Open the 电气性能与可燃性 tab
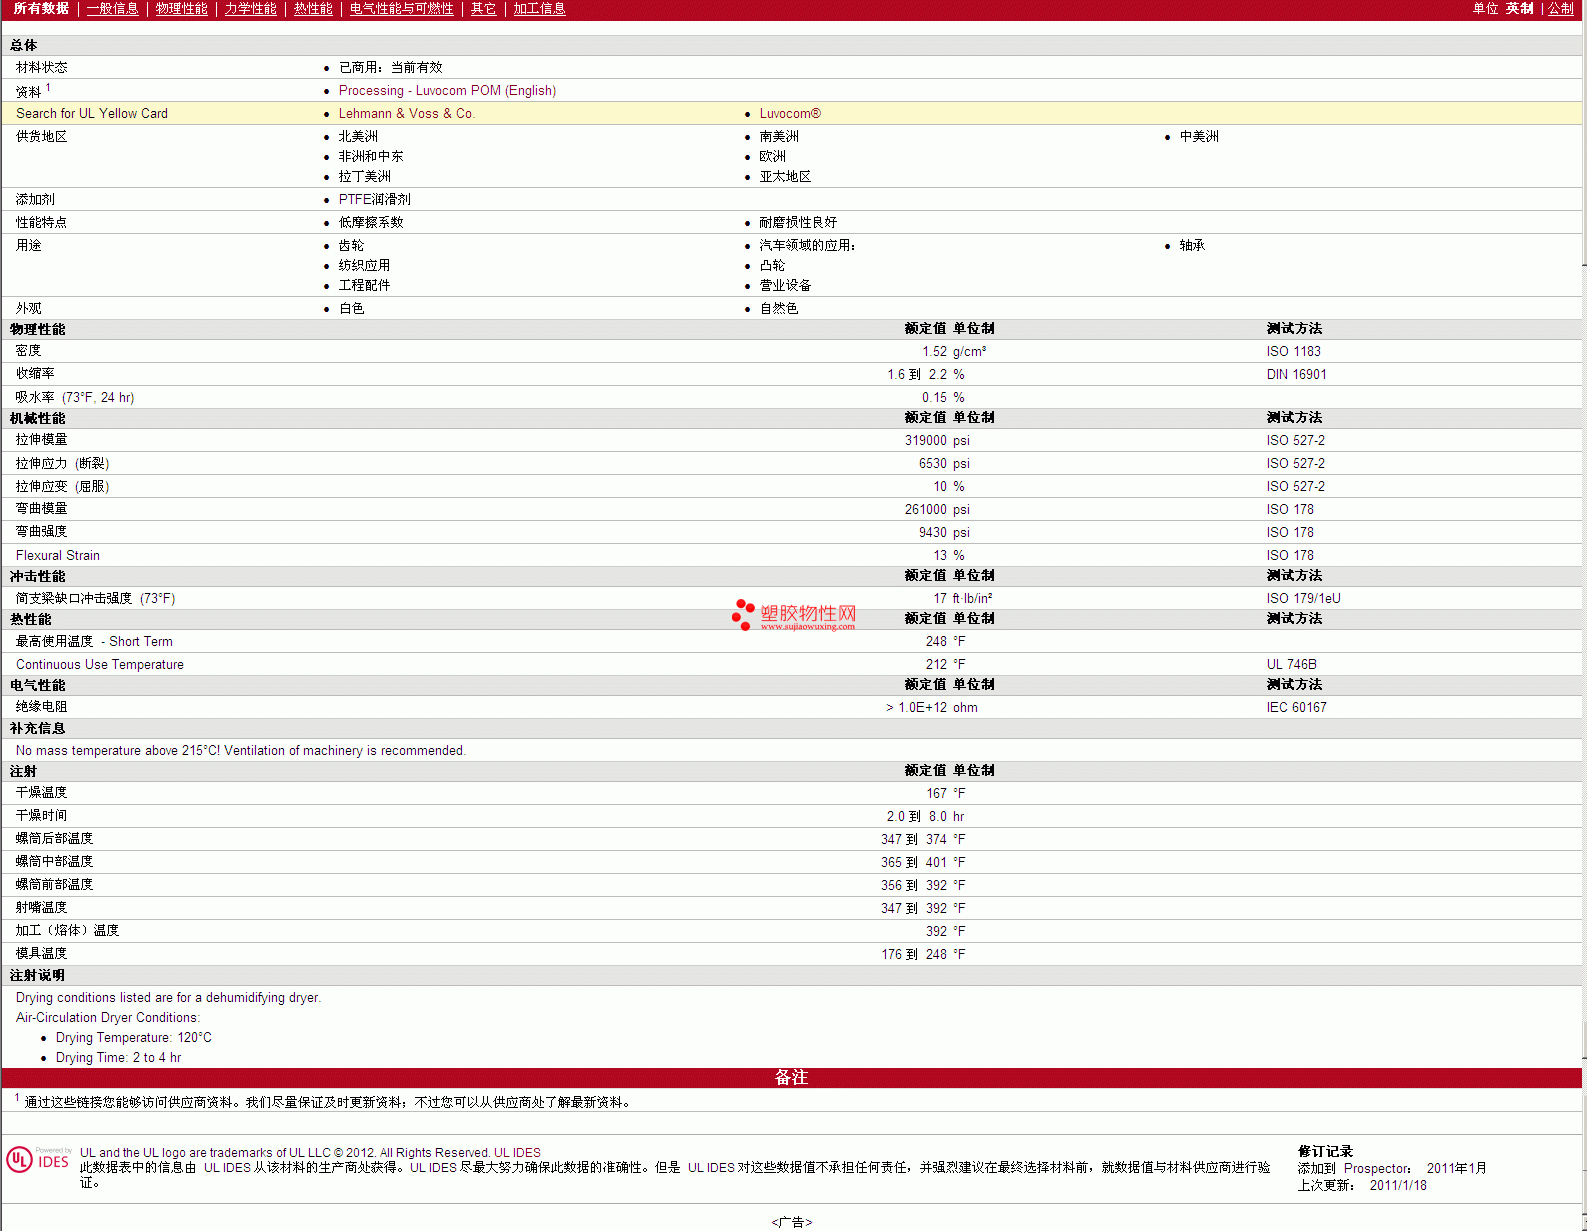This screenshot has height=1231, width=1587. click(x=401, y=9)
